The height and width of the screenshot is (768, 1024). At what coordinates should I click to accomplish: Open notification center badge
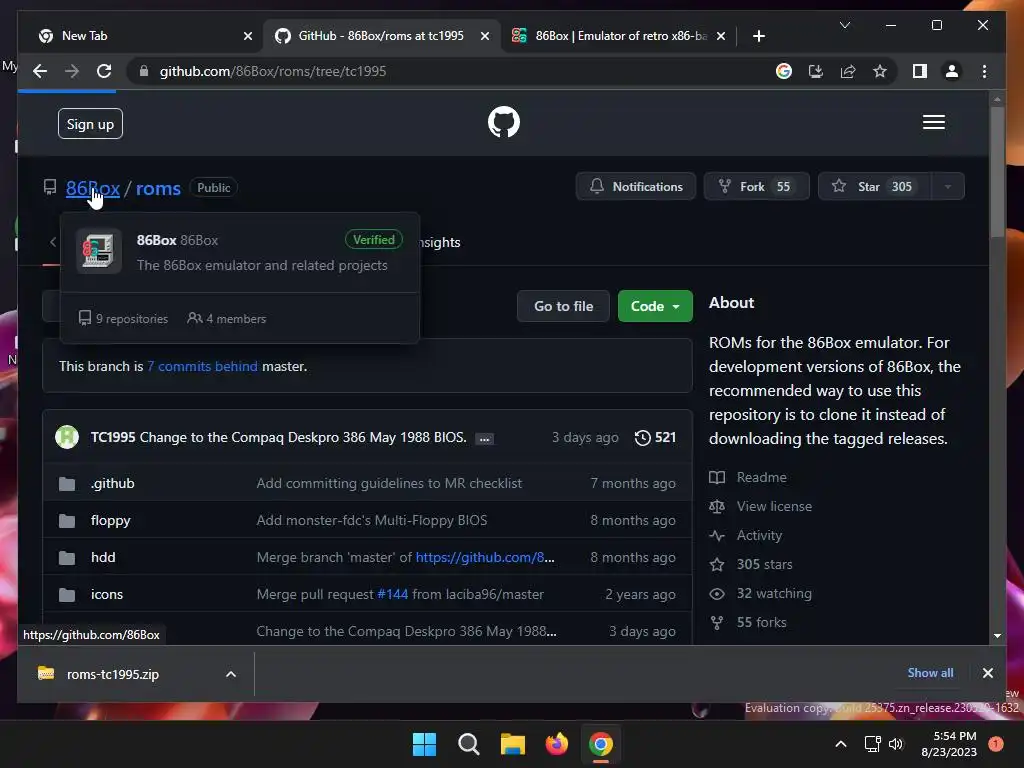click(995, 744)
